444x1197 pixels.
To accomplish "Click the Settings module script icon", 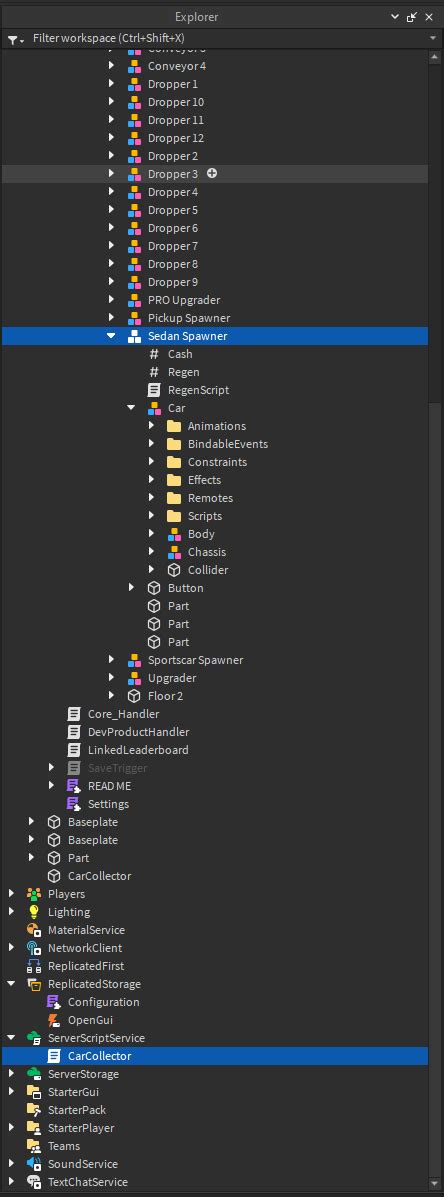I will tap(74, 804).
